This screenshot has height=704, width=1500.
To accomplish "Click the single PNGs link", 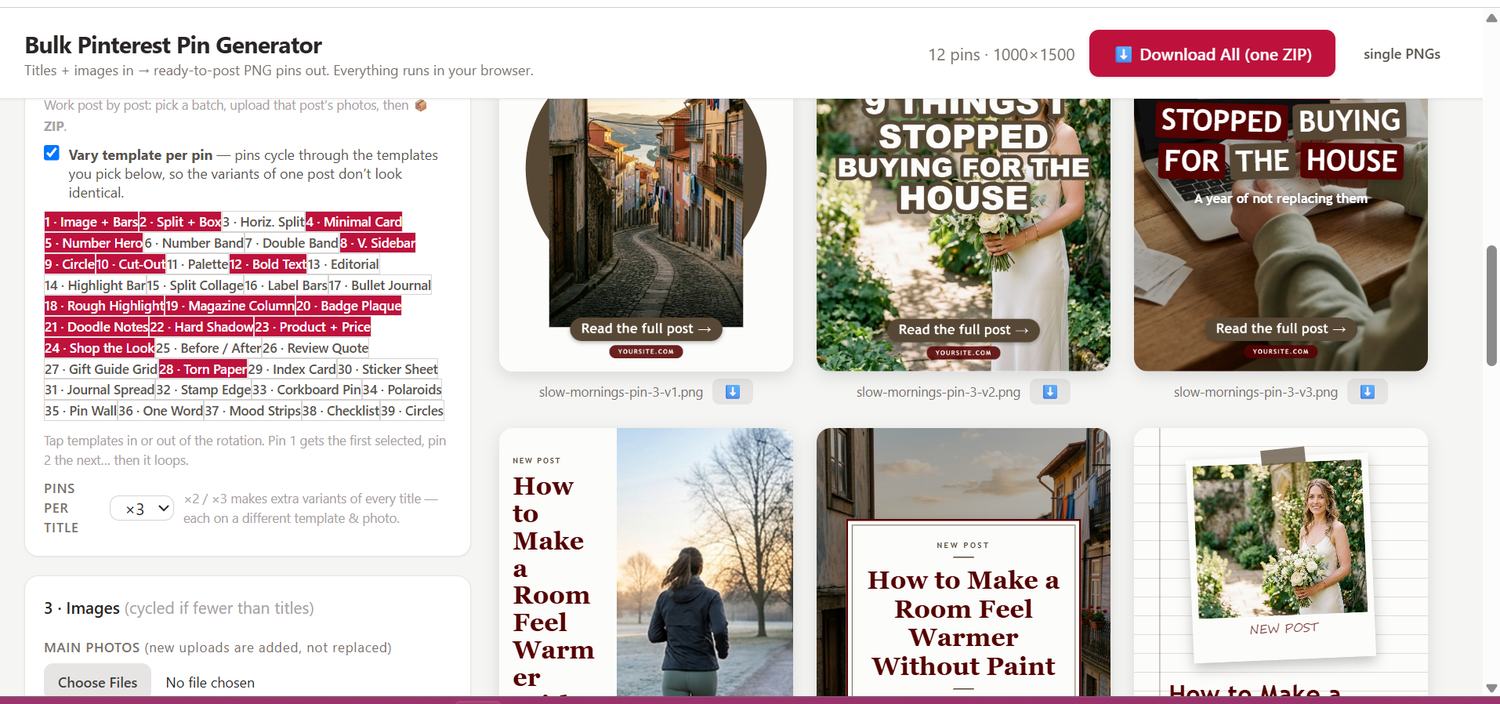I will (x=1402, y=54).
